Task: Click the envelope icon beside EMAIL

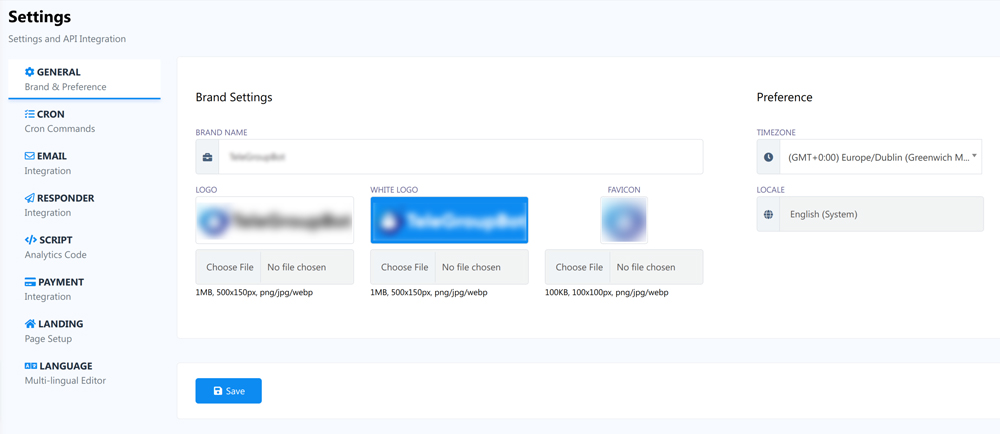Action: pos(30,156)
